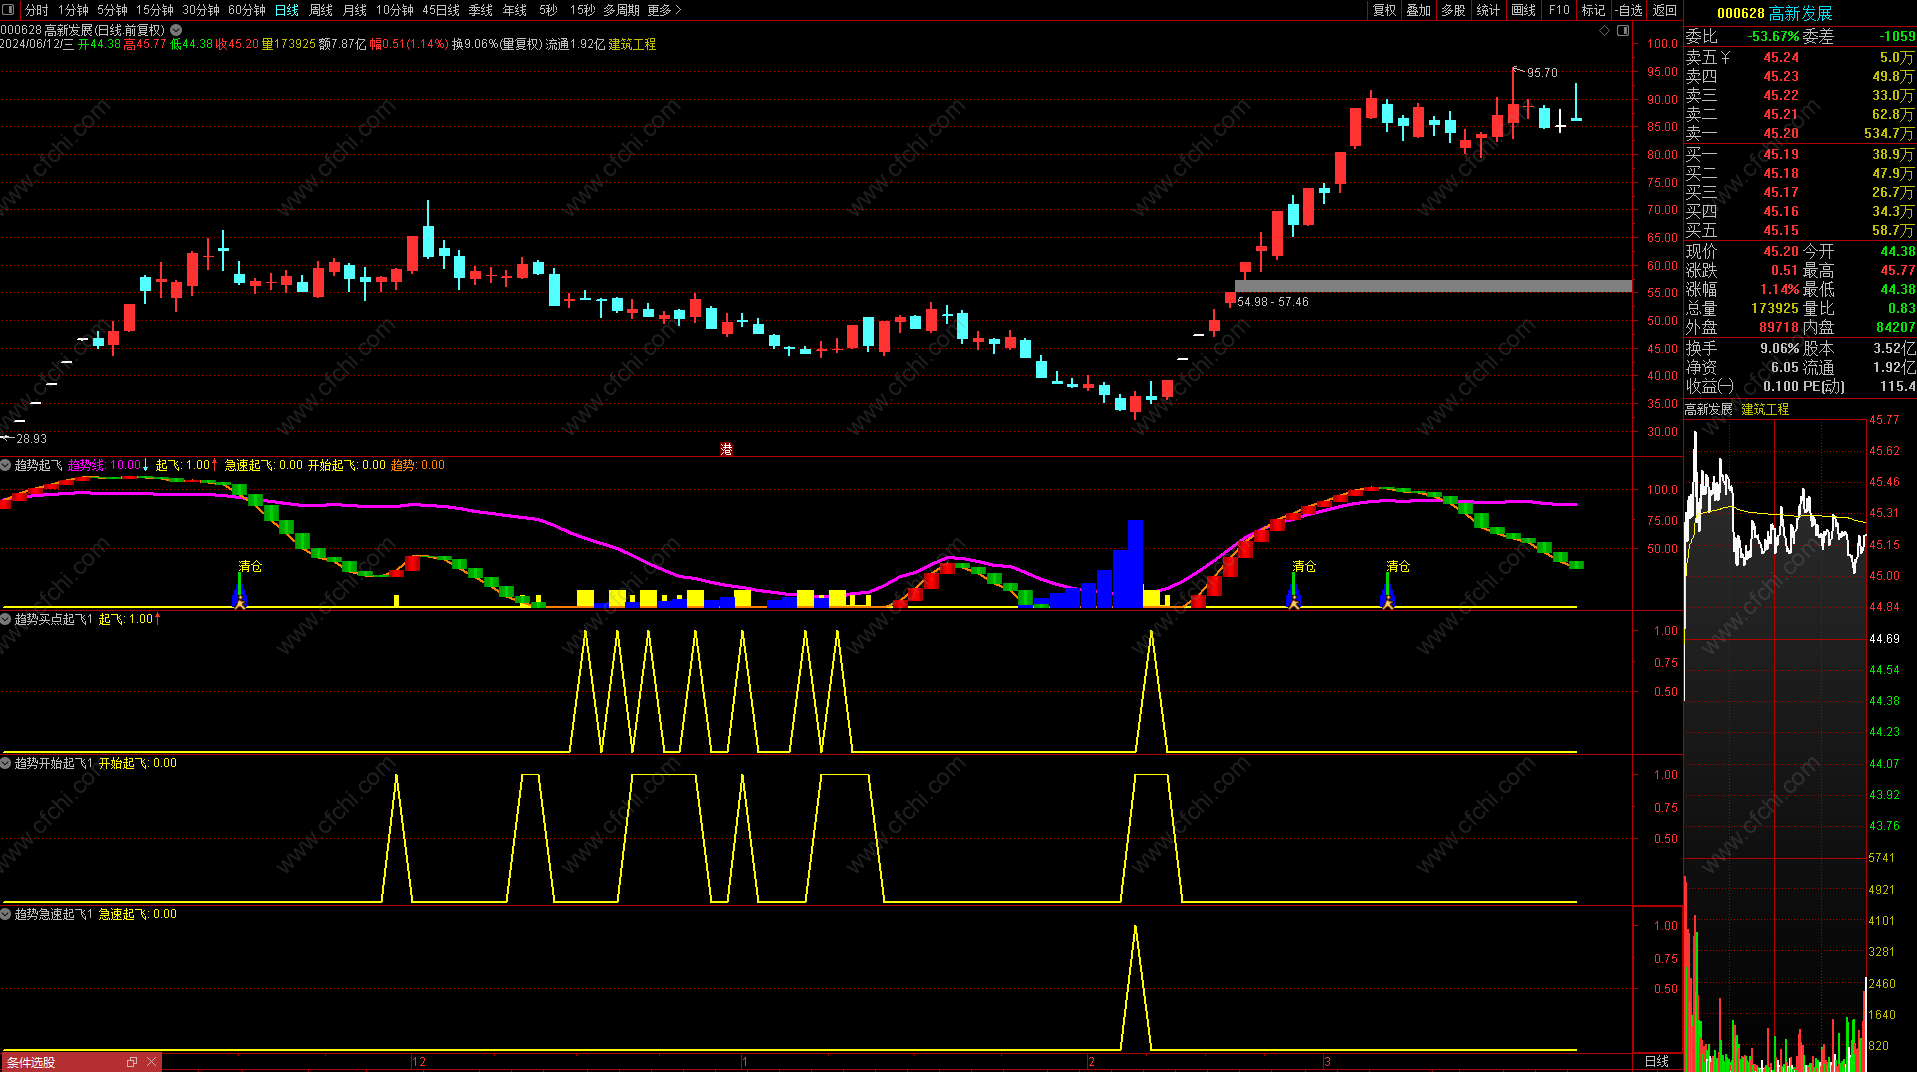Click the 建筑工程 sector link in header
The image size is (1917, 1072).
[632, 44]
